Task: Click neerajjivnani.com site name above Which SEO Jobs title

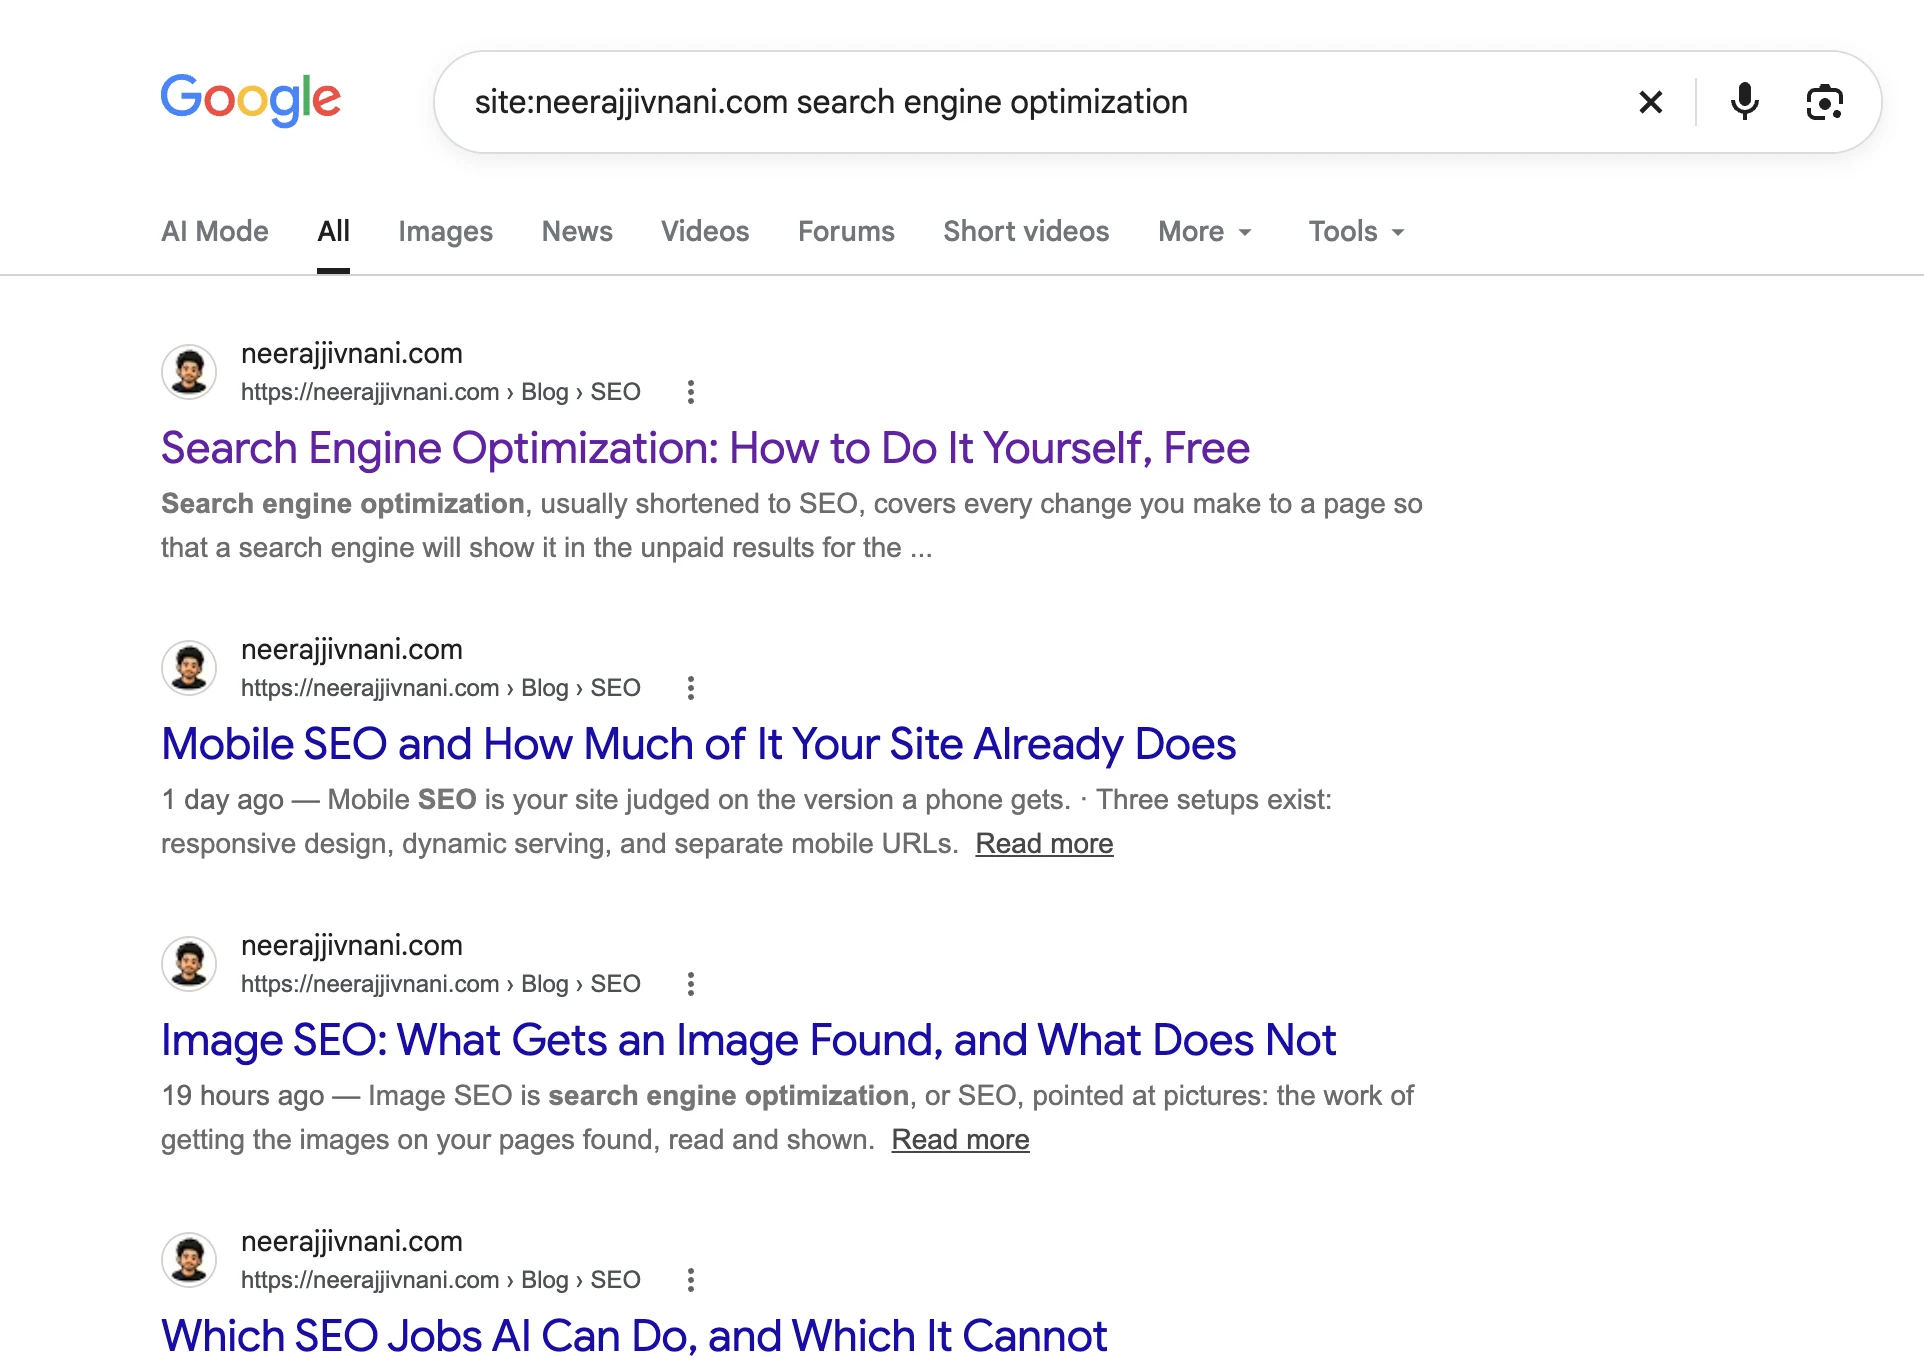Action: point(352,1242)
